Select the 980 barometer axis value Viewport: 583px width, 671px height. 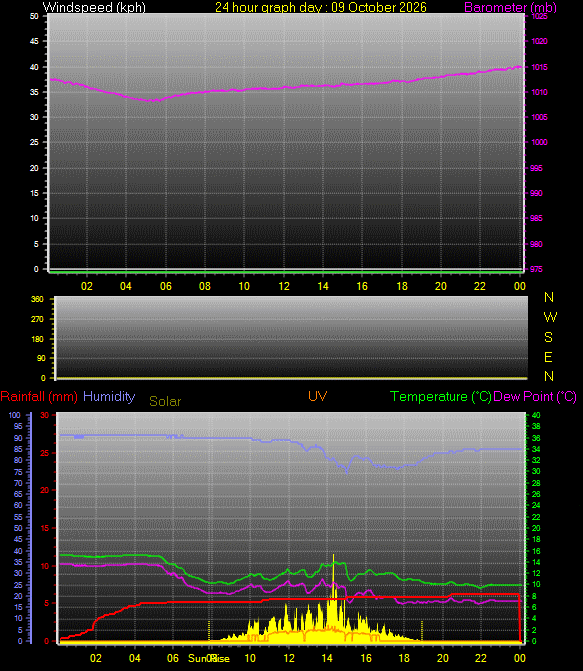click(536, 244)
